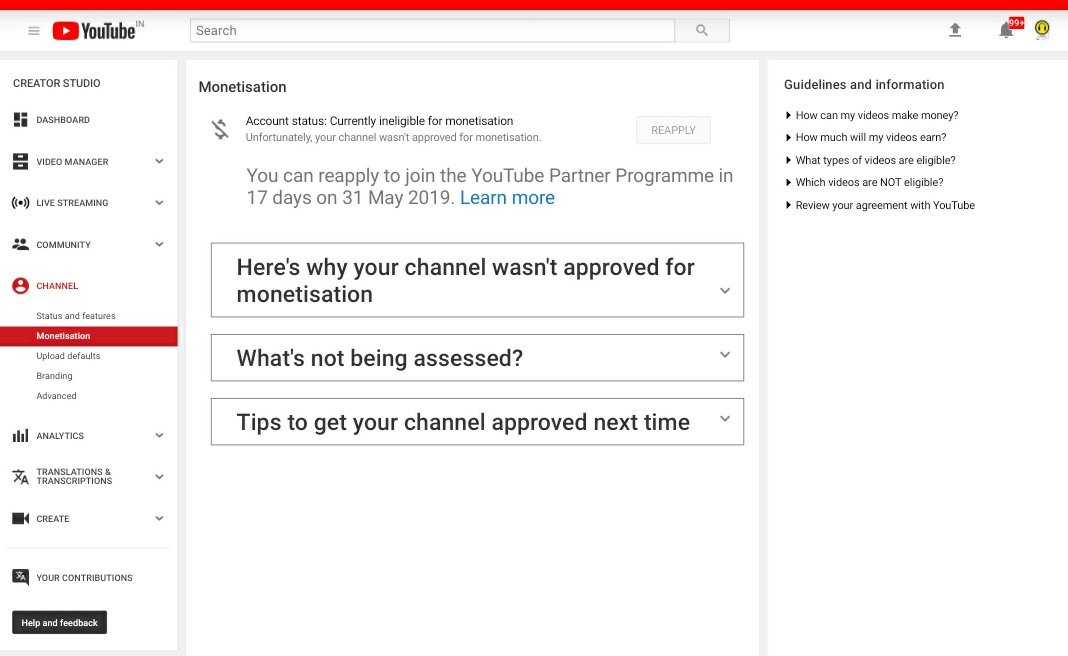
Task: Expand why channel wasn't approved chevron
Action: [x=725, y=291]
